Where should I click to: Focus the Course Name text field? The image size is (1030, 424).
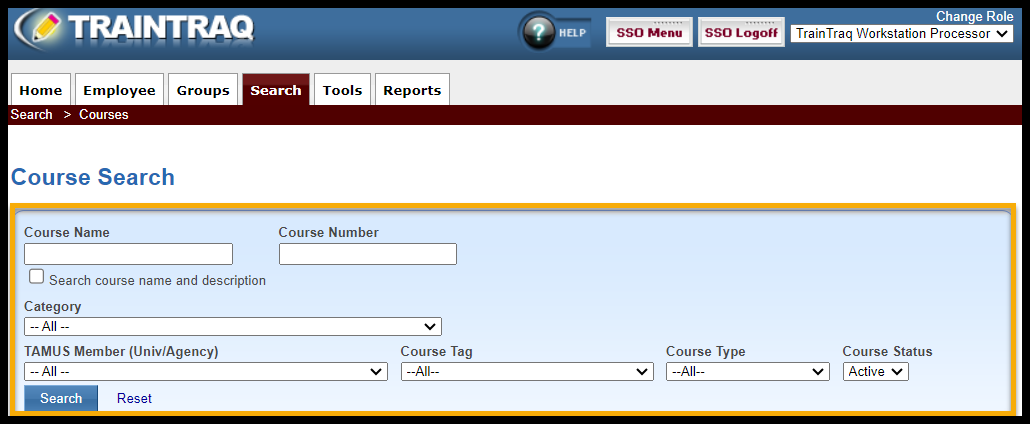click(x=128, y=254)
